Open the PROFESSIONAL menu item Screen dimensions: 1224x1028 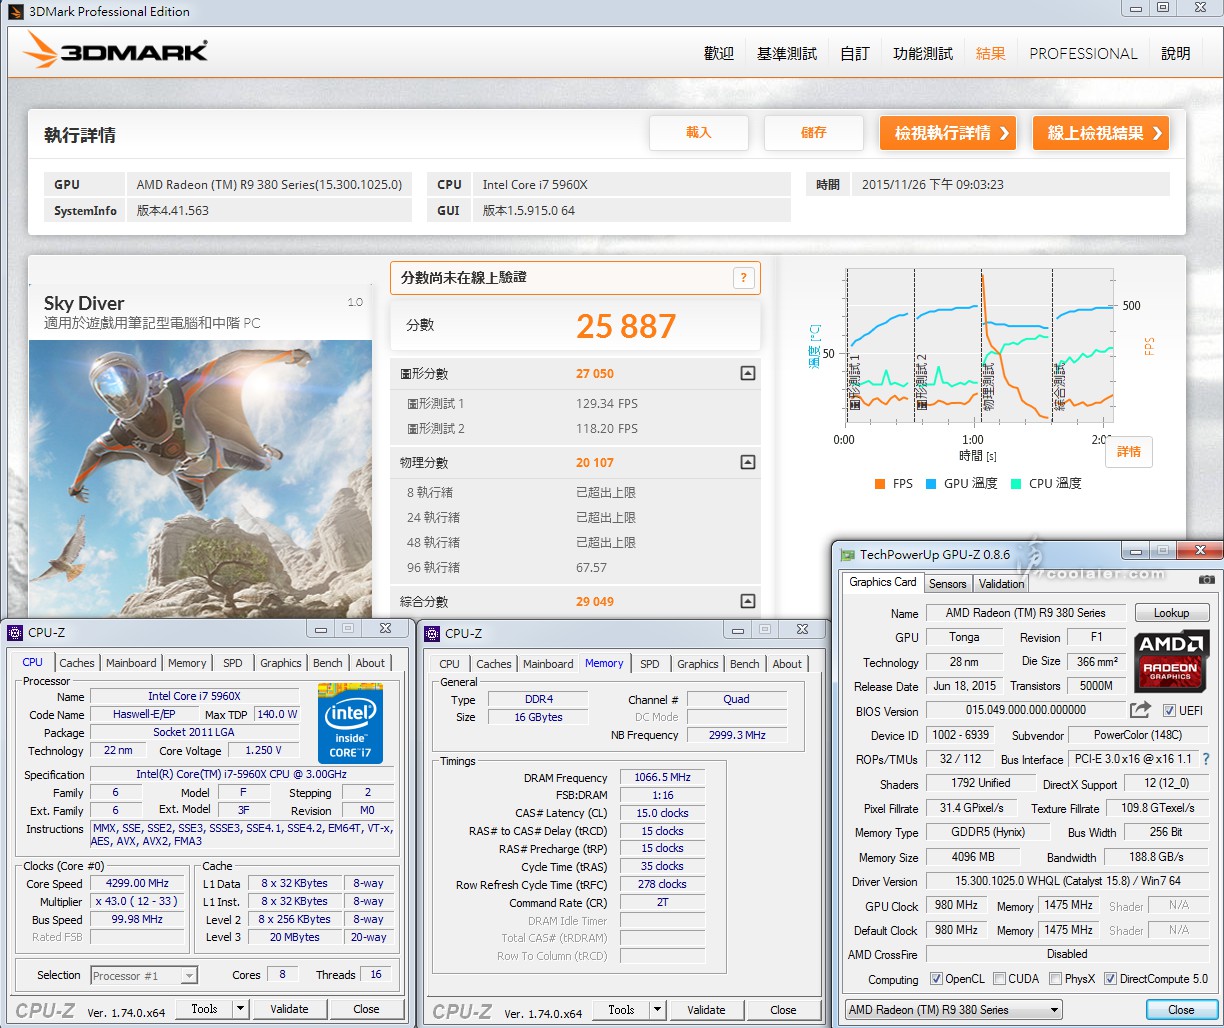pos(1084,54)
